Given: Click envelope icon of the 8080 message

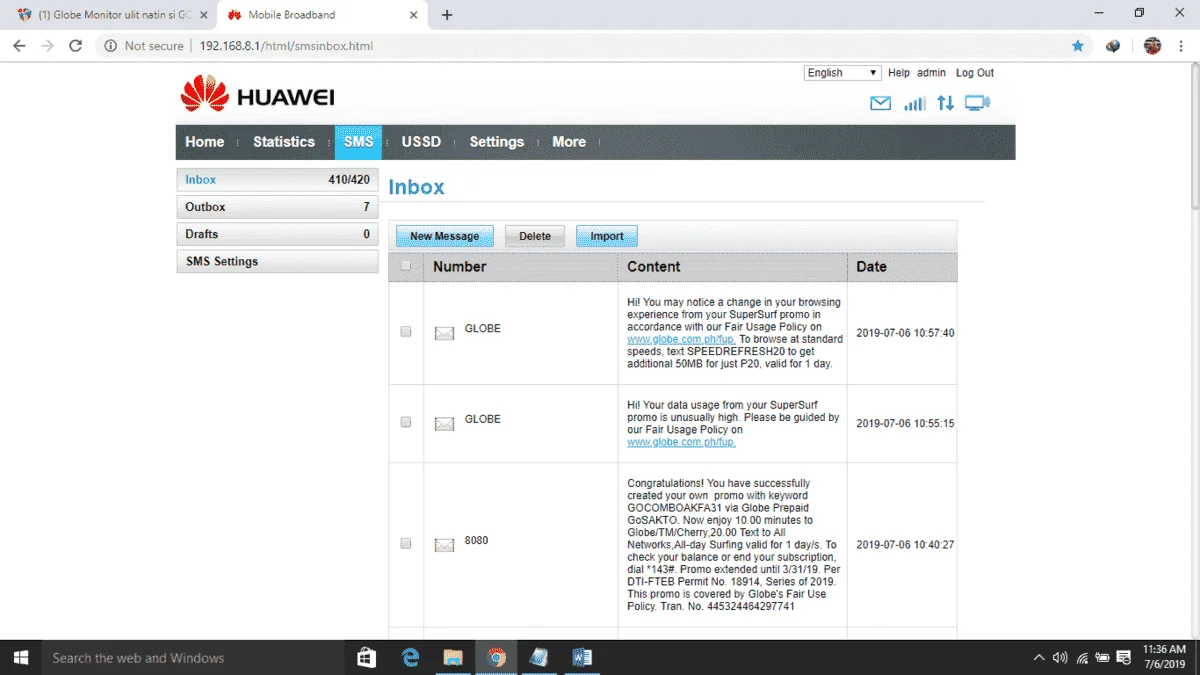Looking at the screenshot, I should 444,545.
